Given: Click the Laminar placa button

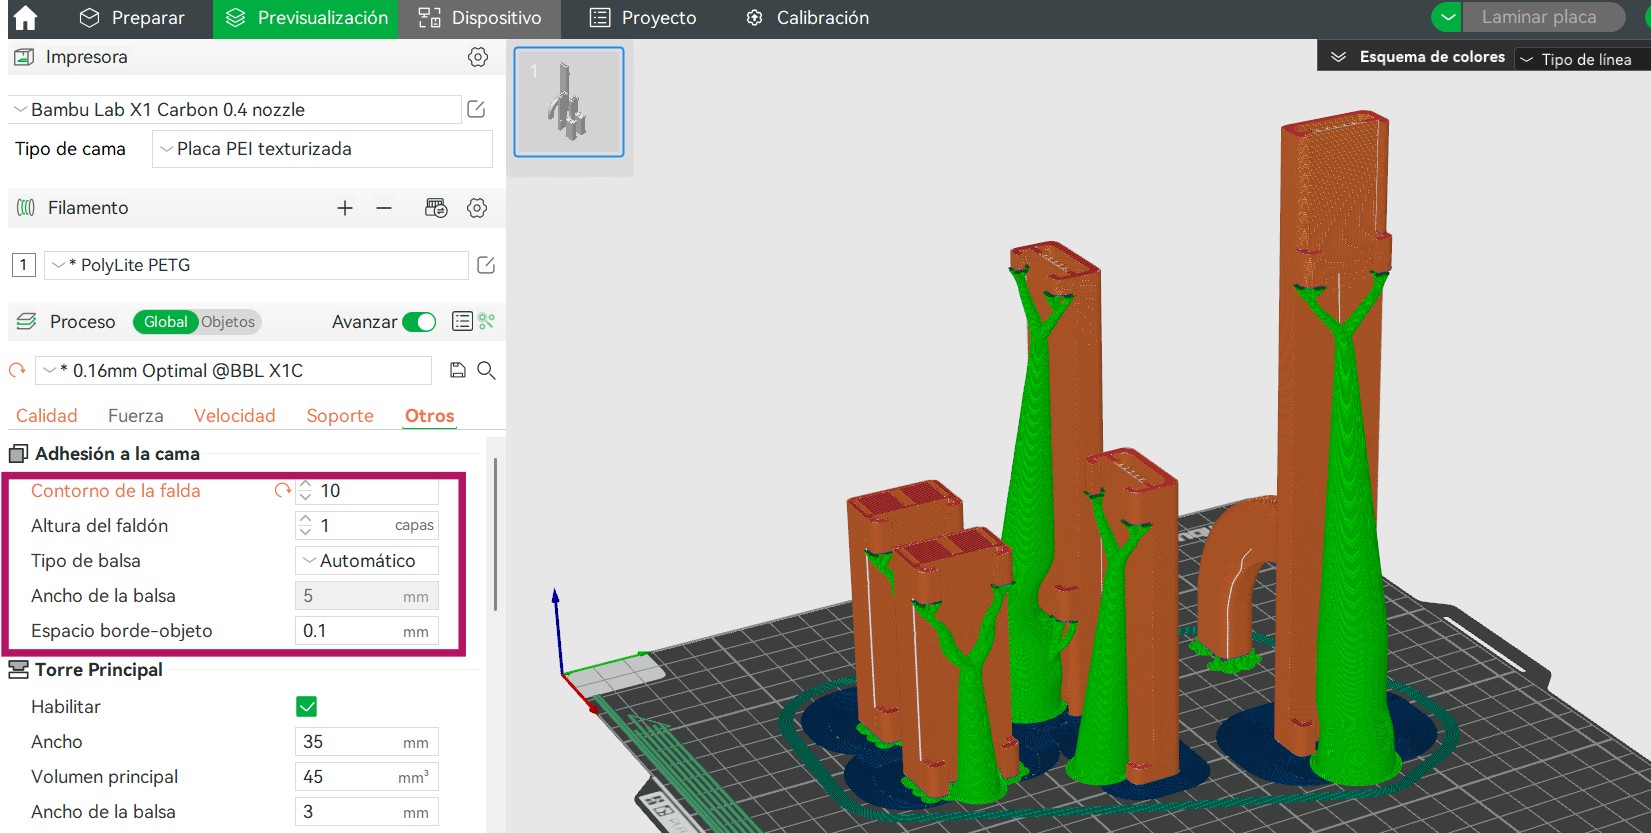Looking at the screenshot, I should 1543,17.
